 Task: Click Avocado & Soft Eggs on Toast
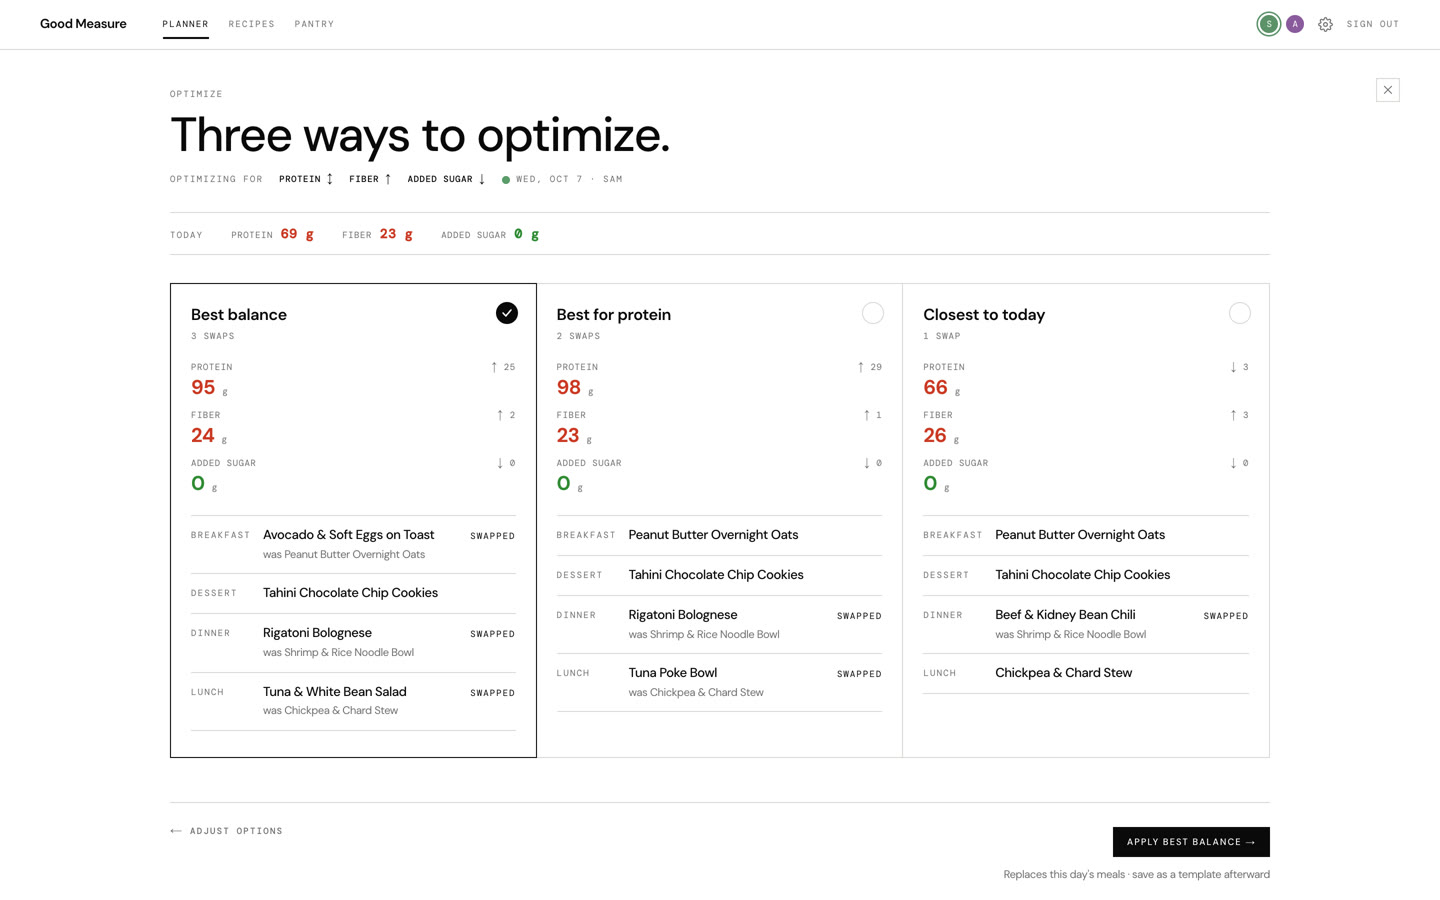[x=348, y=535]
